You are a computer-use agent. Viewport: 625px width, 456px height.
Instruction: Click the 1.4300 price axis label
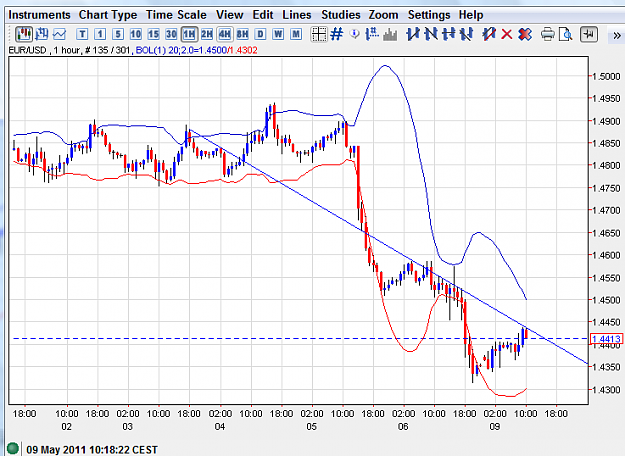pyautogui.click(x=606, y=390)
